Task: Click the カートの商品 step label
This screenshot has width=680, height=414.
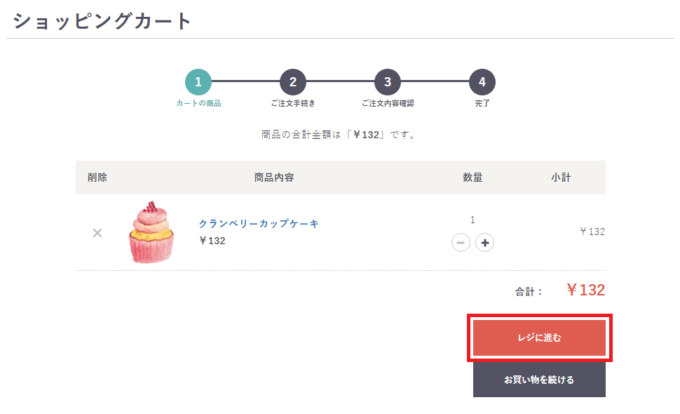Action: coord(199,103)
